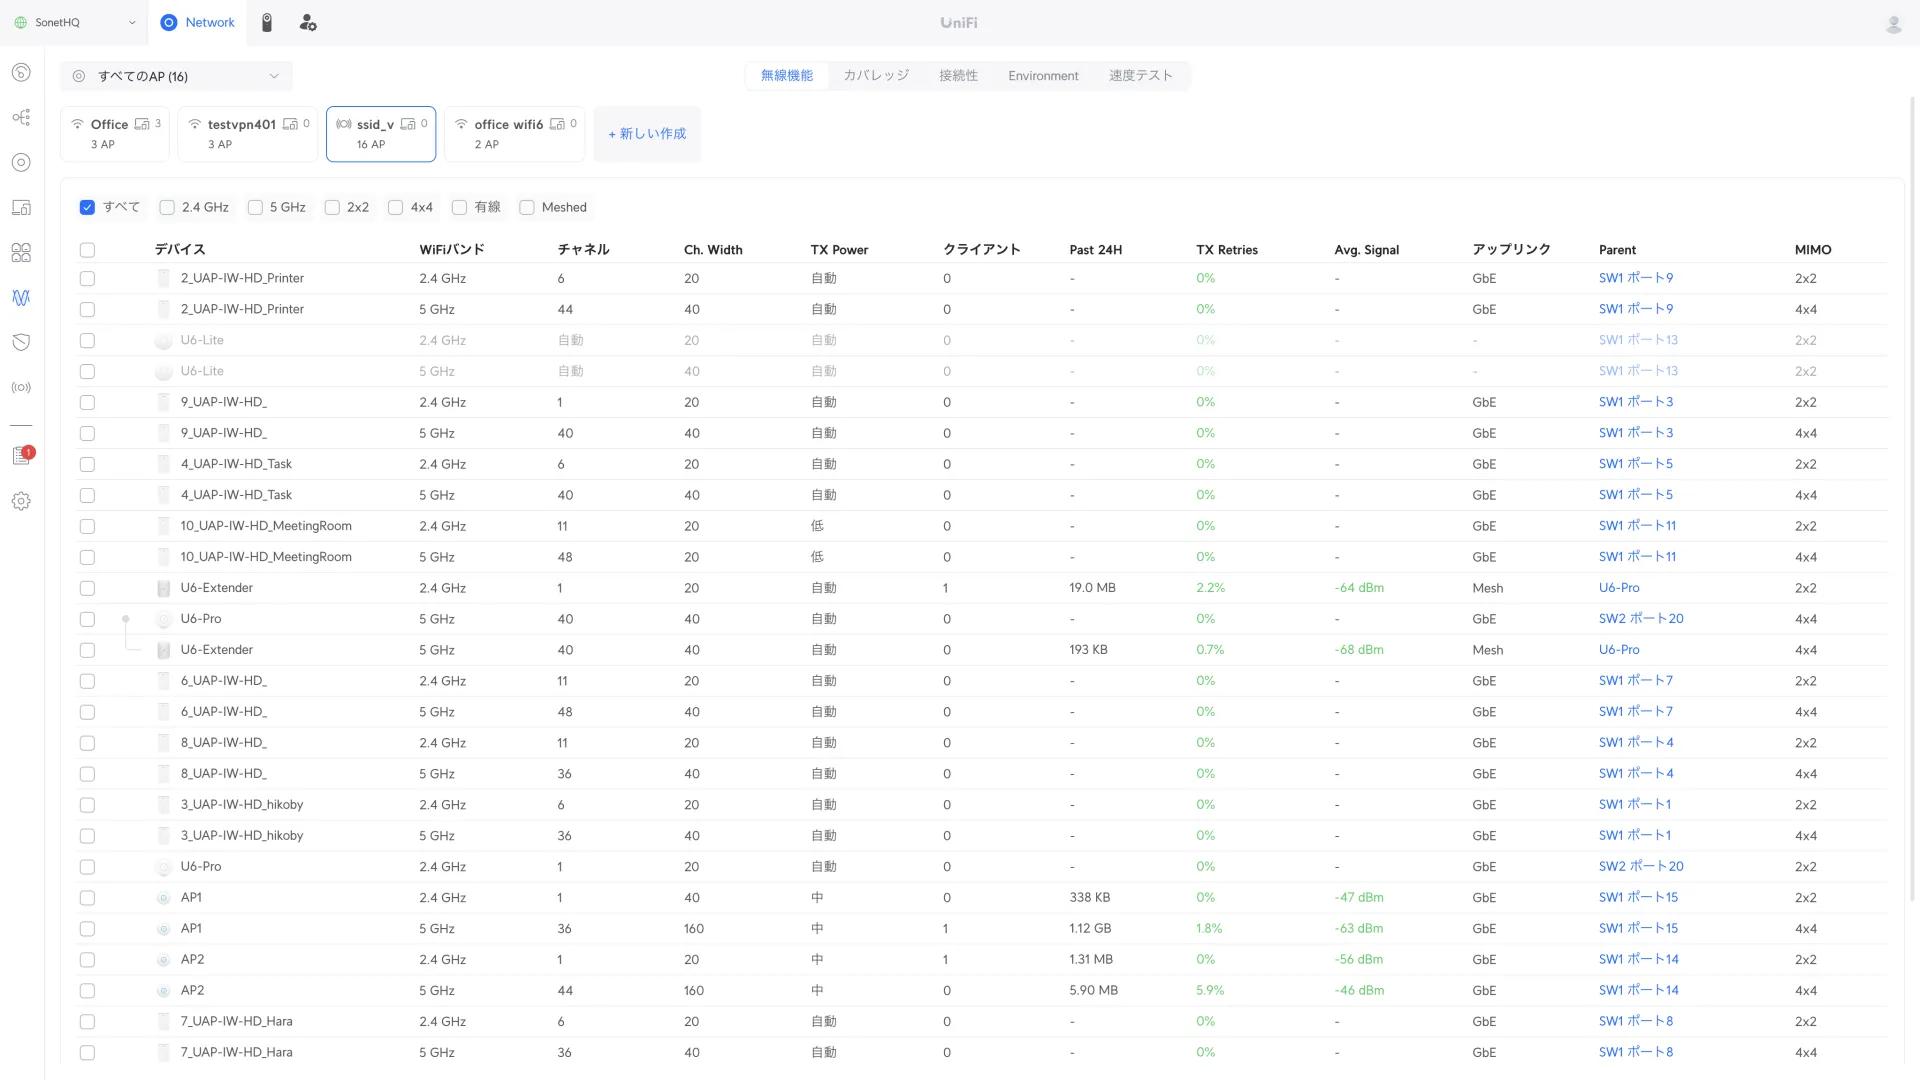Click the 1.12 GB Past 24H value
This screenshot has height=1080, width=1920.
point(1090,929)
